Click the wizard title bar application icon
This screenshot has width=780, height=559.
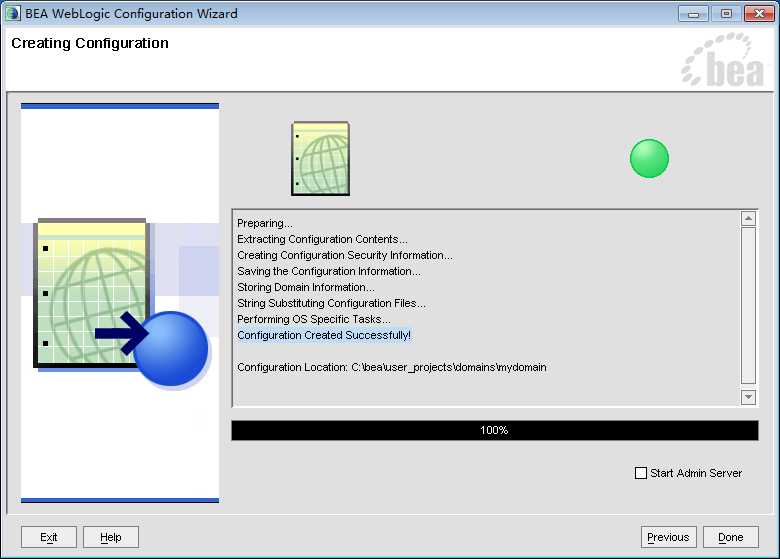pyautogui.click(x=13, y=13)
